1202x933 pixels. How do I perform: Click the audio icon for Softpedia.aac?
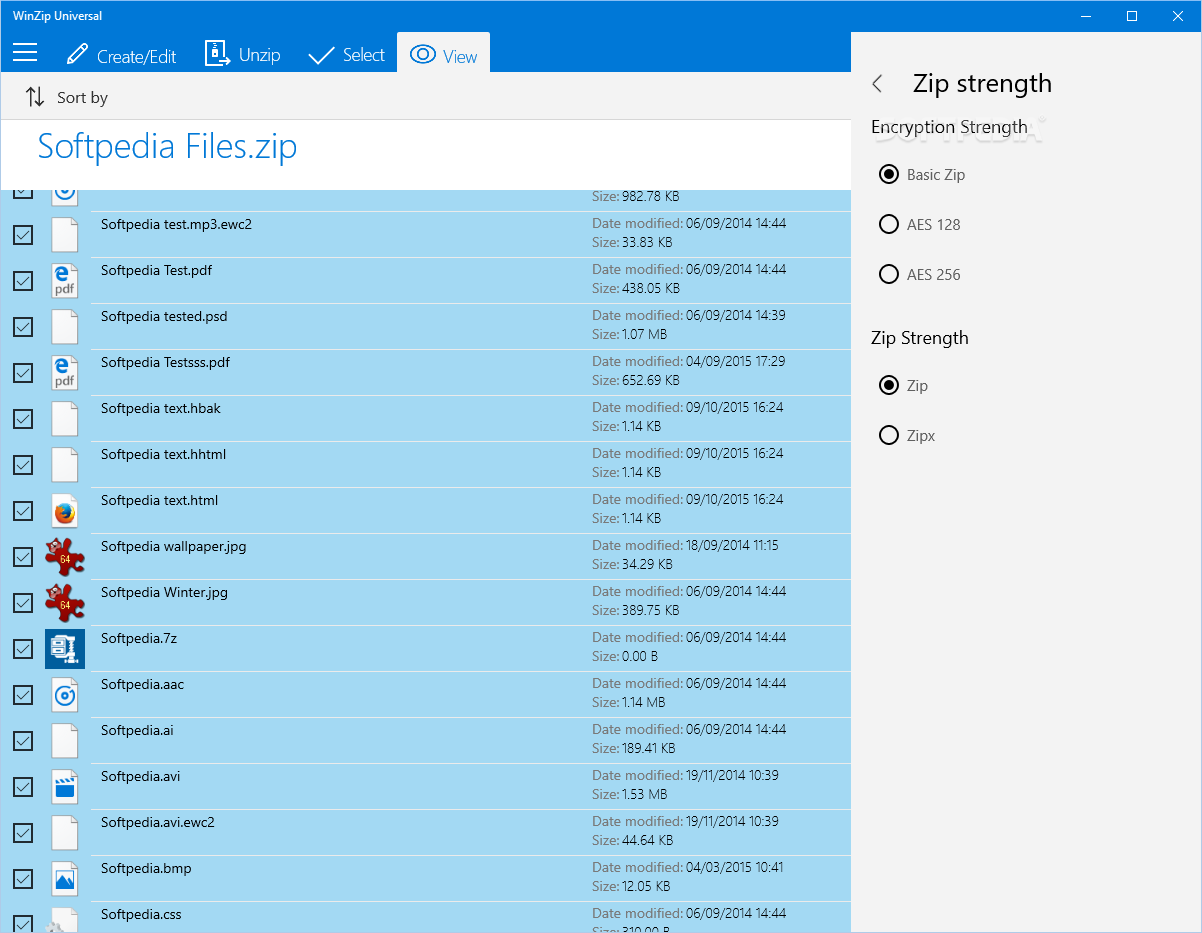pyautogui.click(x=65, y=695)
